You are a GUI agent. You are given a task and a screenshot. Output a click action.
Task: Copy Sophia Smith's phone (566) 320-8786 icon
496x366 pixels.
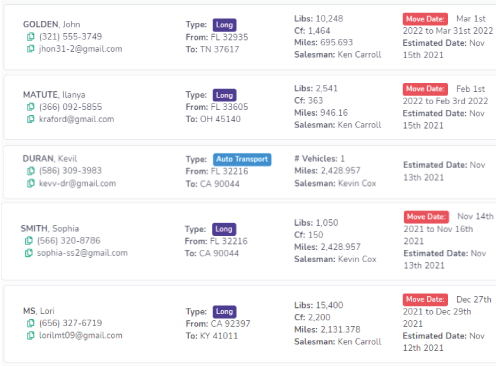[28, 241]
